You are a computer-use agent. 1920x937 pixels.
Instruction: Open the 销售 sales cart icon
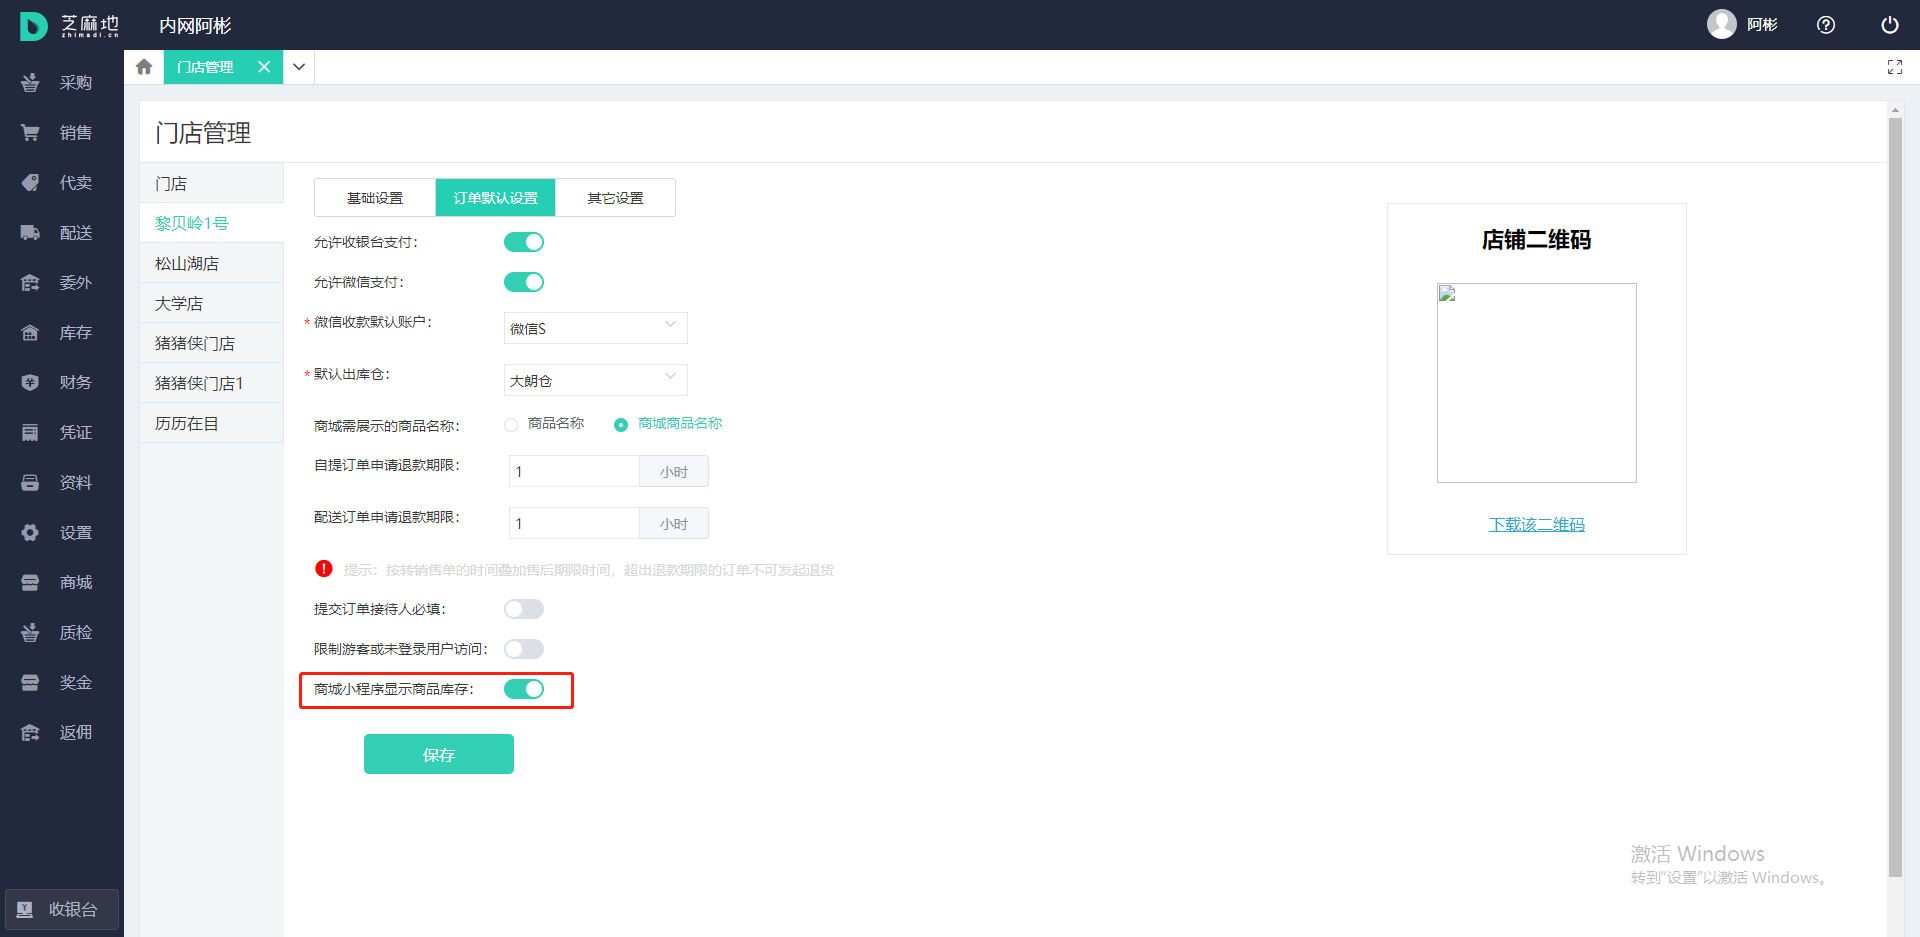[30, 133]
